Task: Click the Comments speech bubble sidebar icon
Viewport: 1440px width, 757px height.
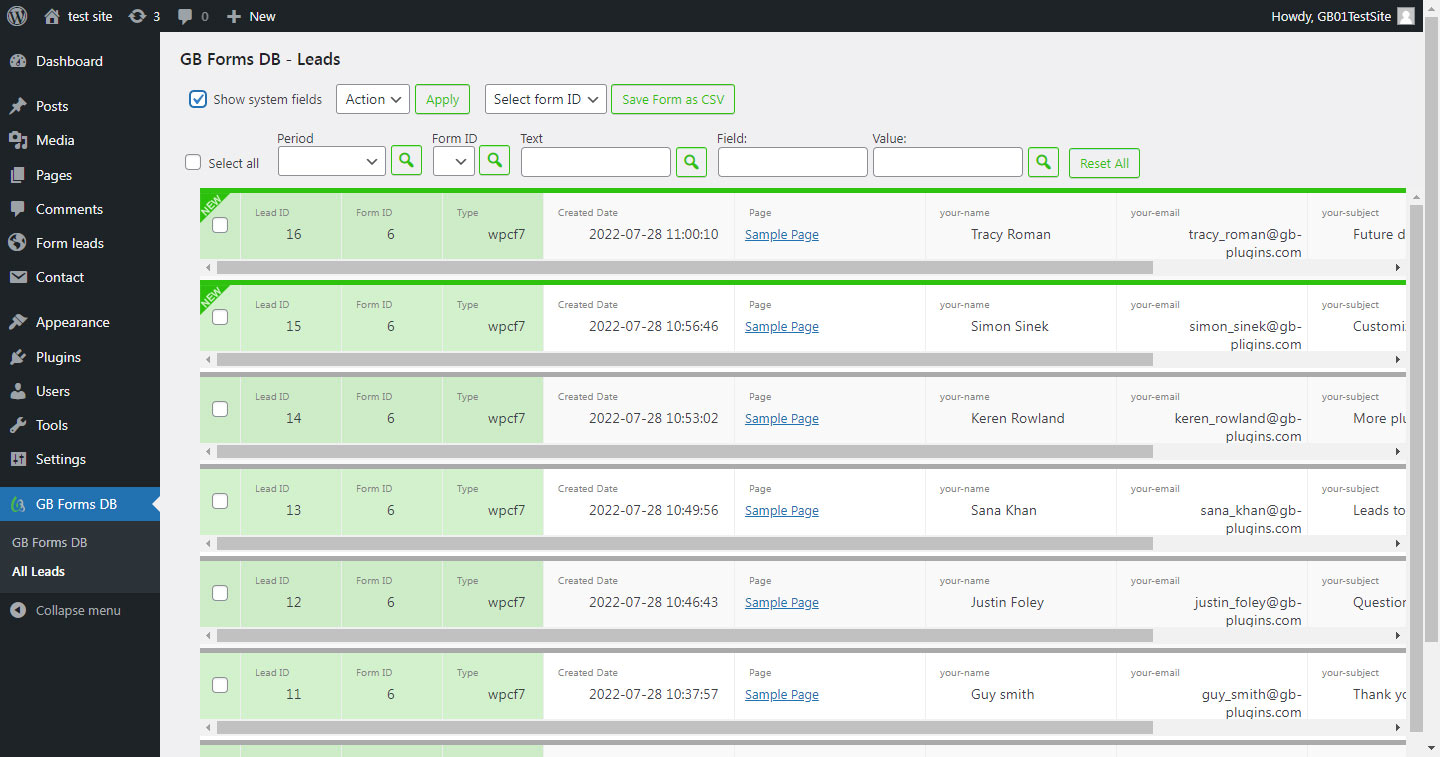Action: coord(17,209)
